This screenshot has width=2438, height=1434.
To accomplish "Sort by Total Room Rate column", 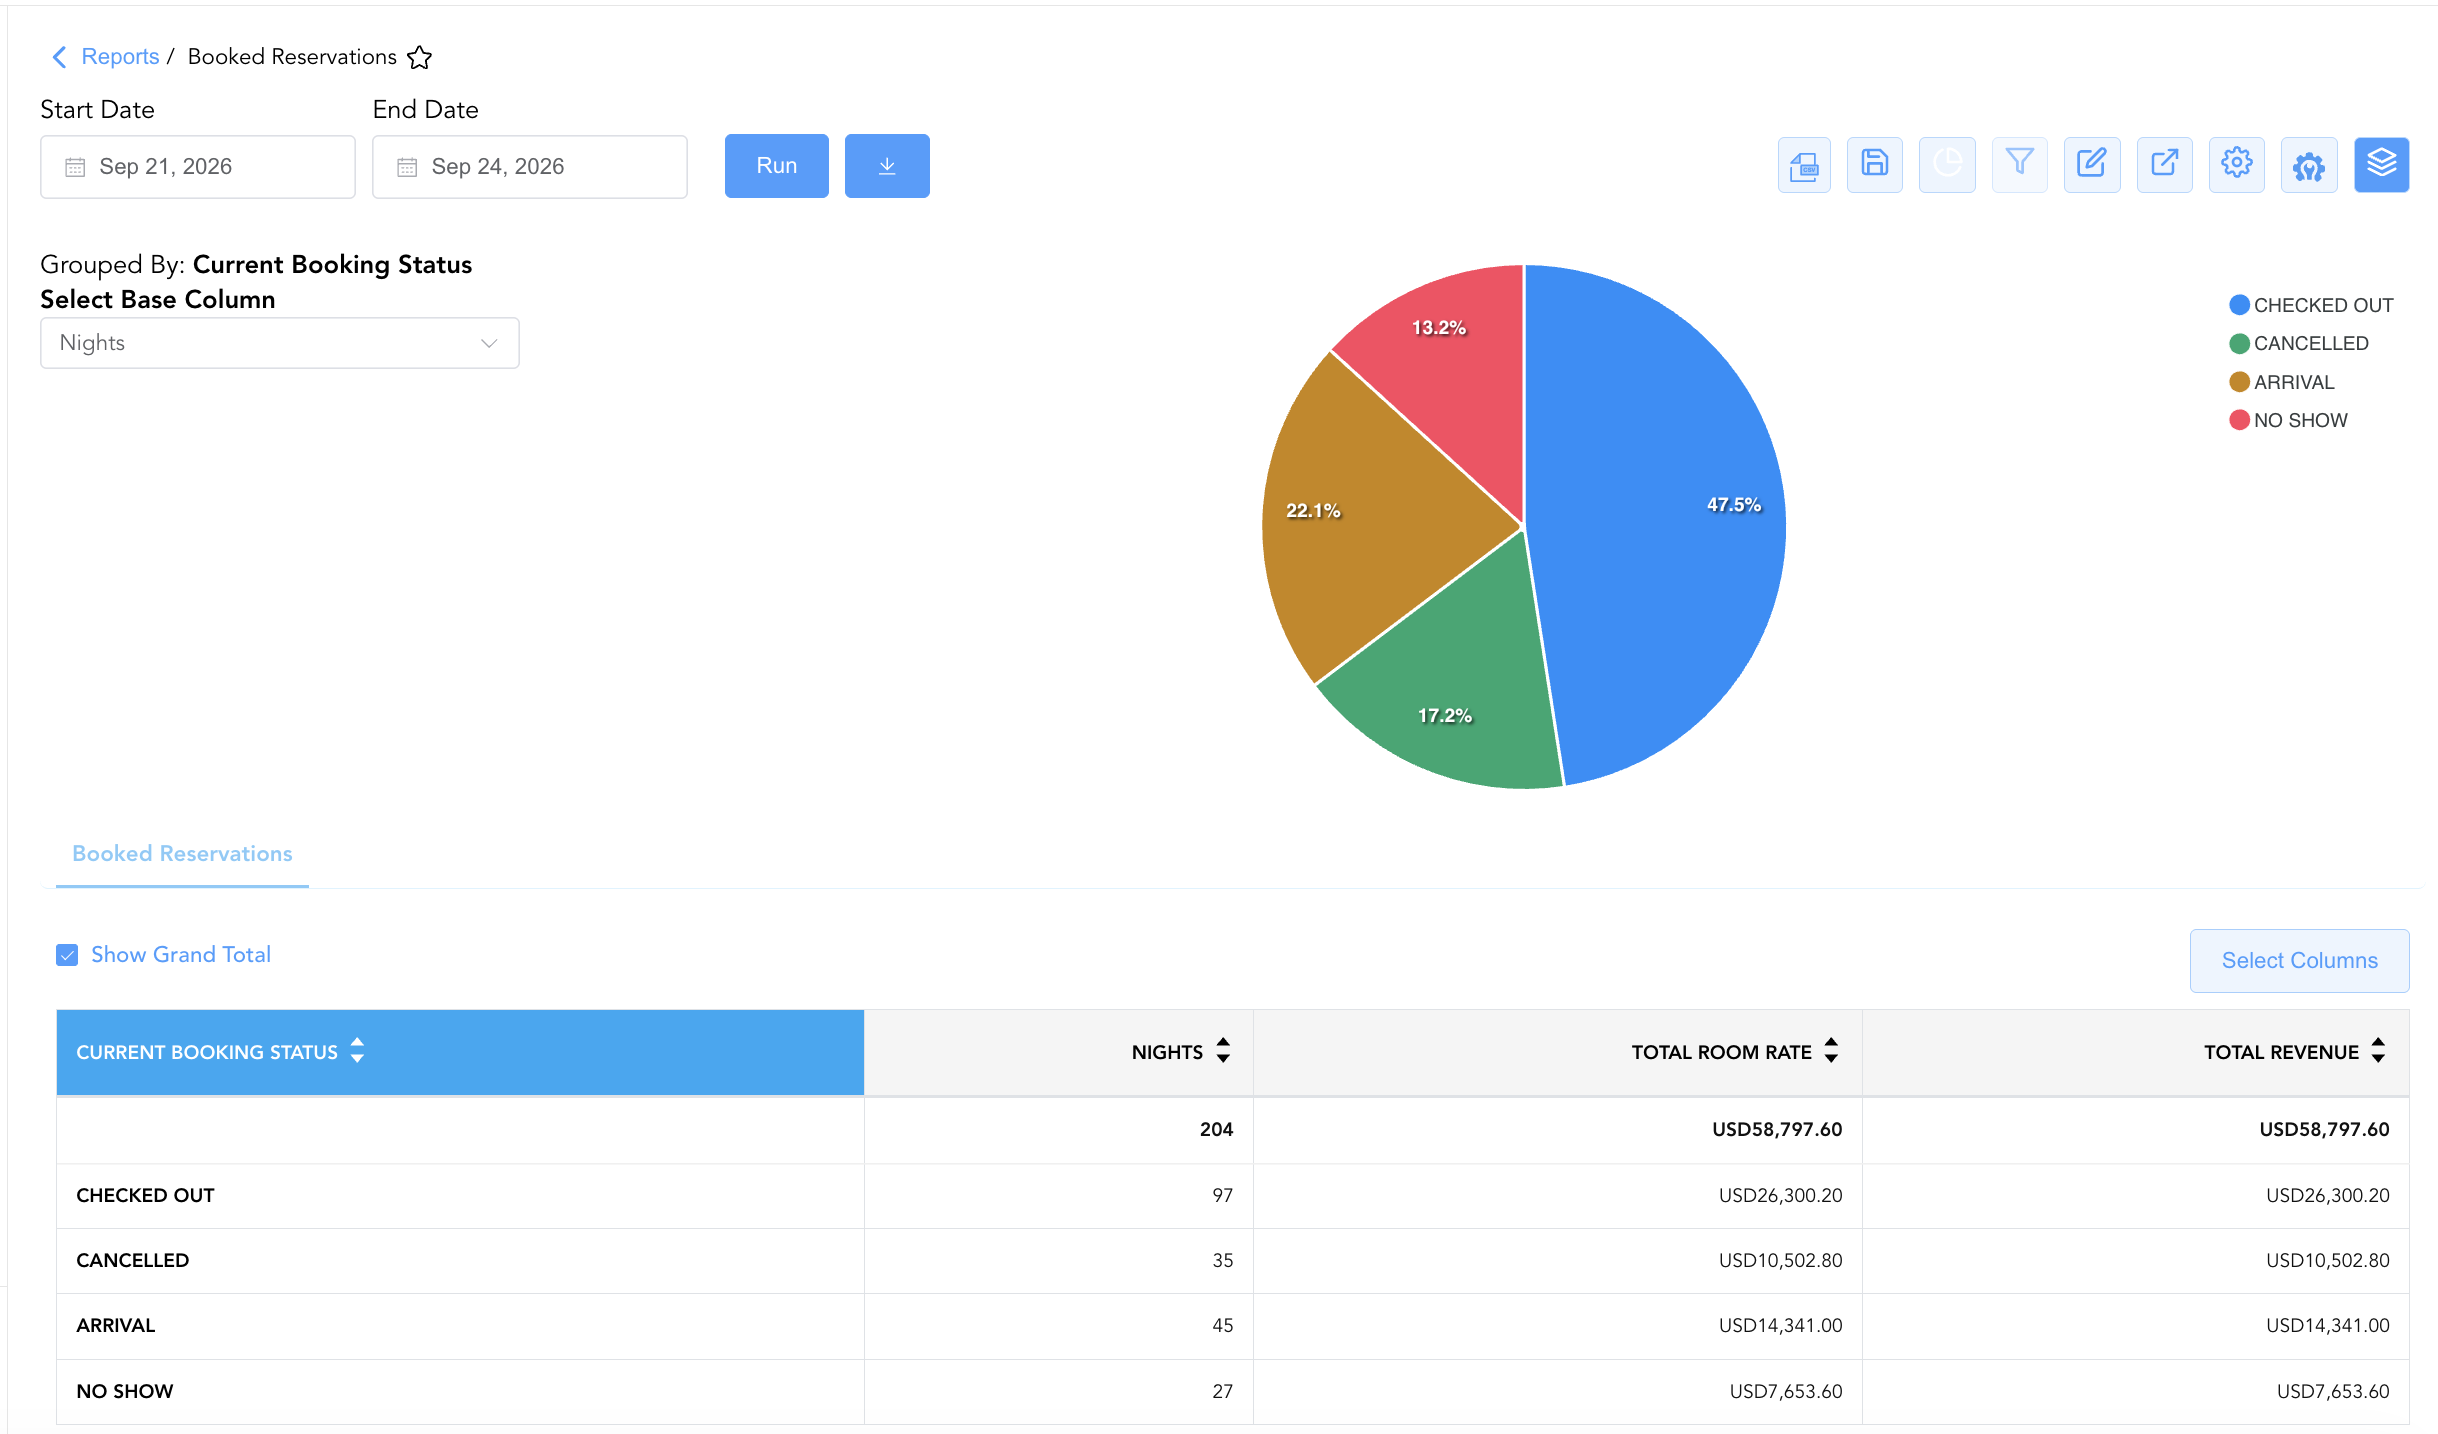I will 1831,1051.
